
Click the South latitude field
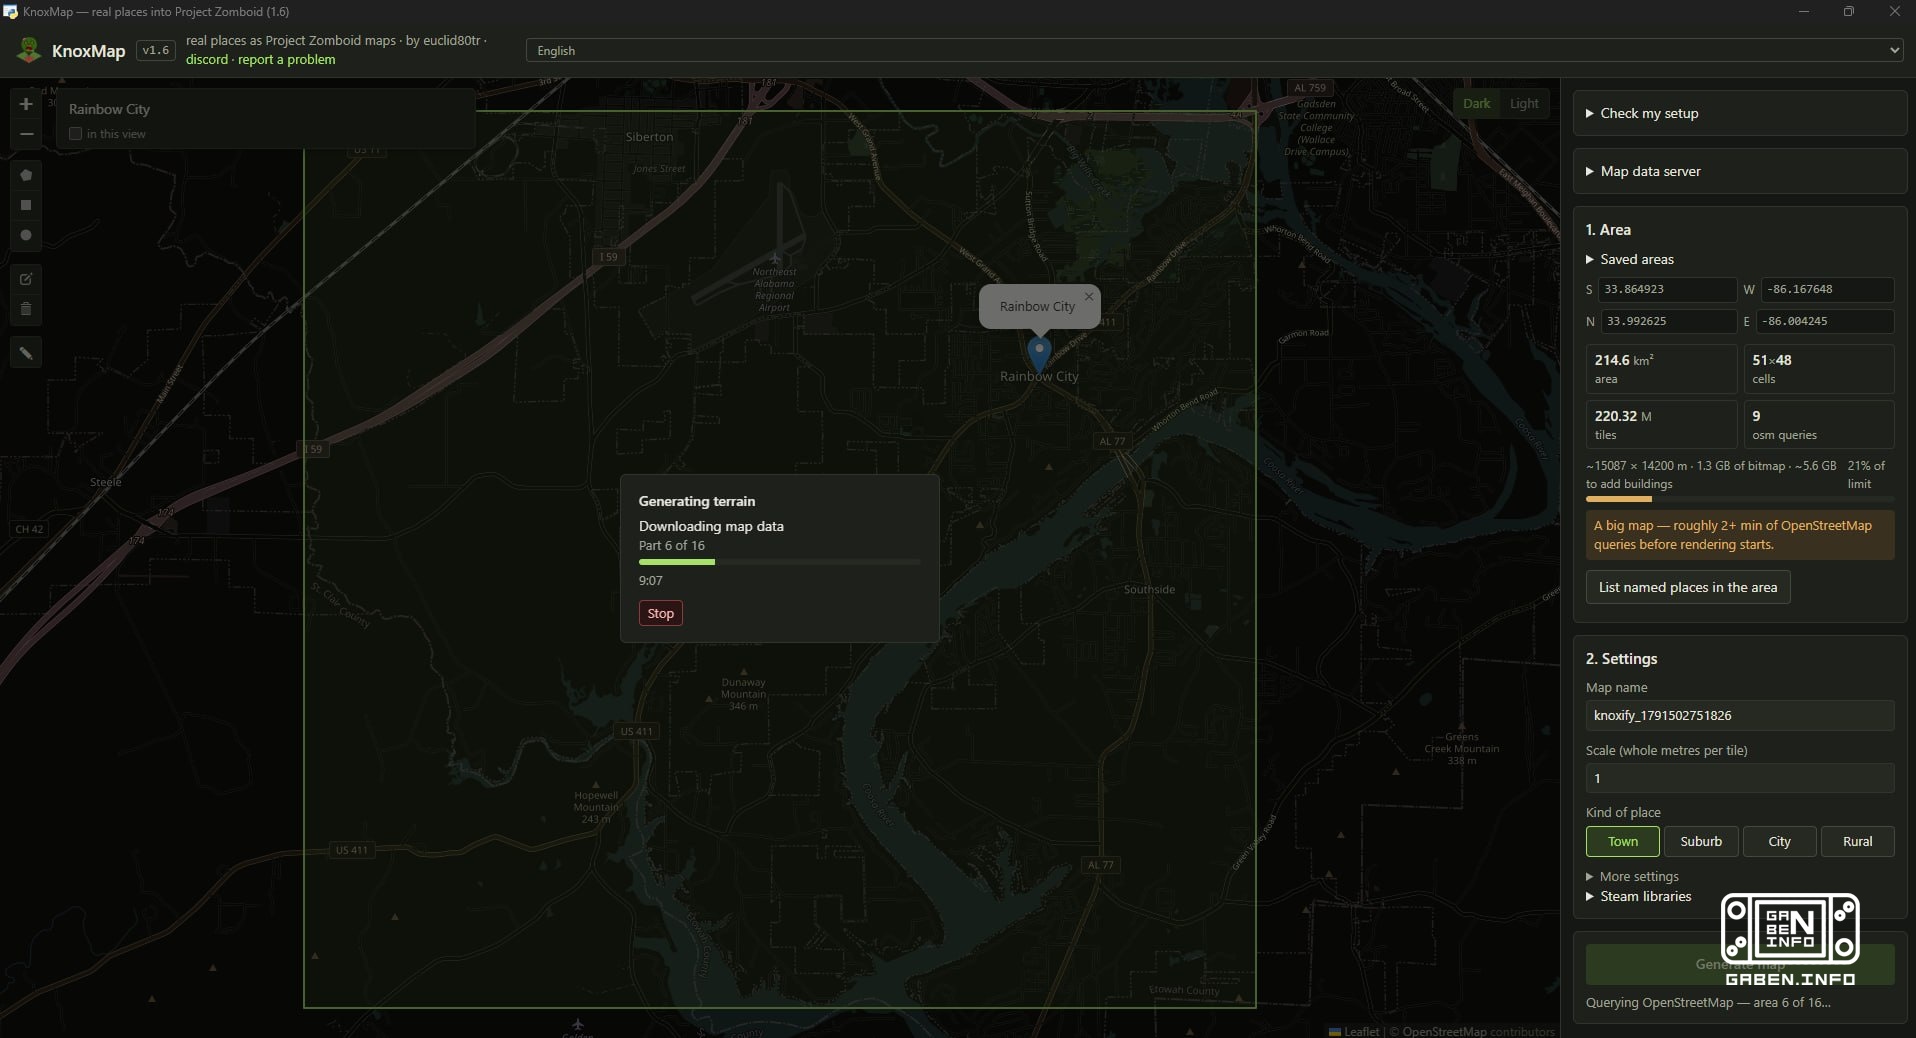1667,289
